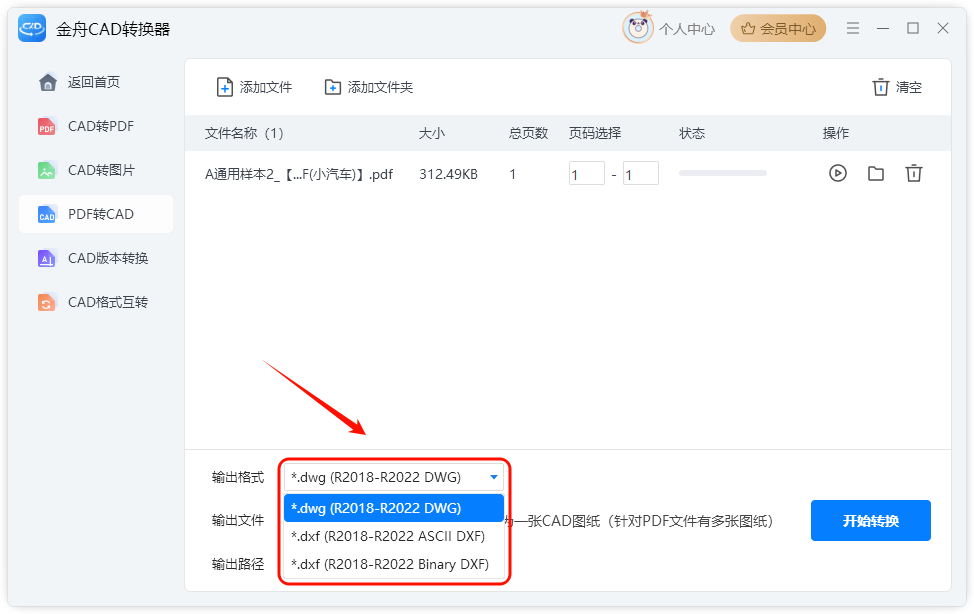Screen dimensions: 974x614
Task: Select the file name A通用样本2_【...F(小汽车)】.pdf
Action: click(x=299, y=174)
